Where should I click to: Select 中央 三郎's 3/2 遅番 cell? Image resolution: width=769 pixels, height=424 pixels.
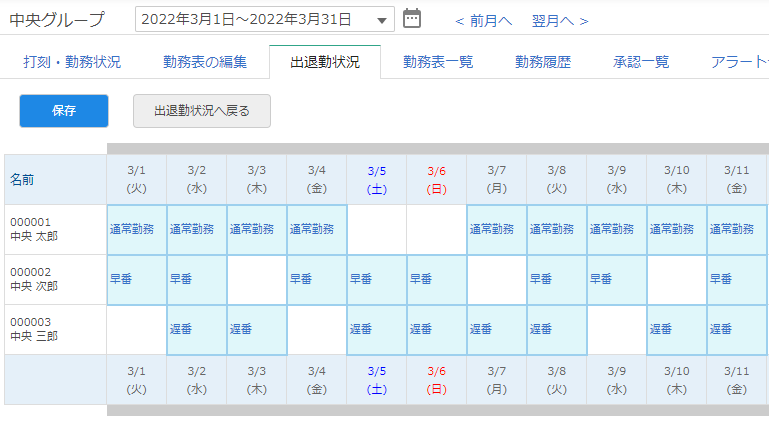[197, 329]
